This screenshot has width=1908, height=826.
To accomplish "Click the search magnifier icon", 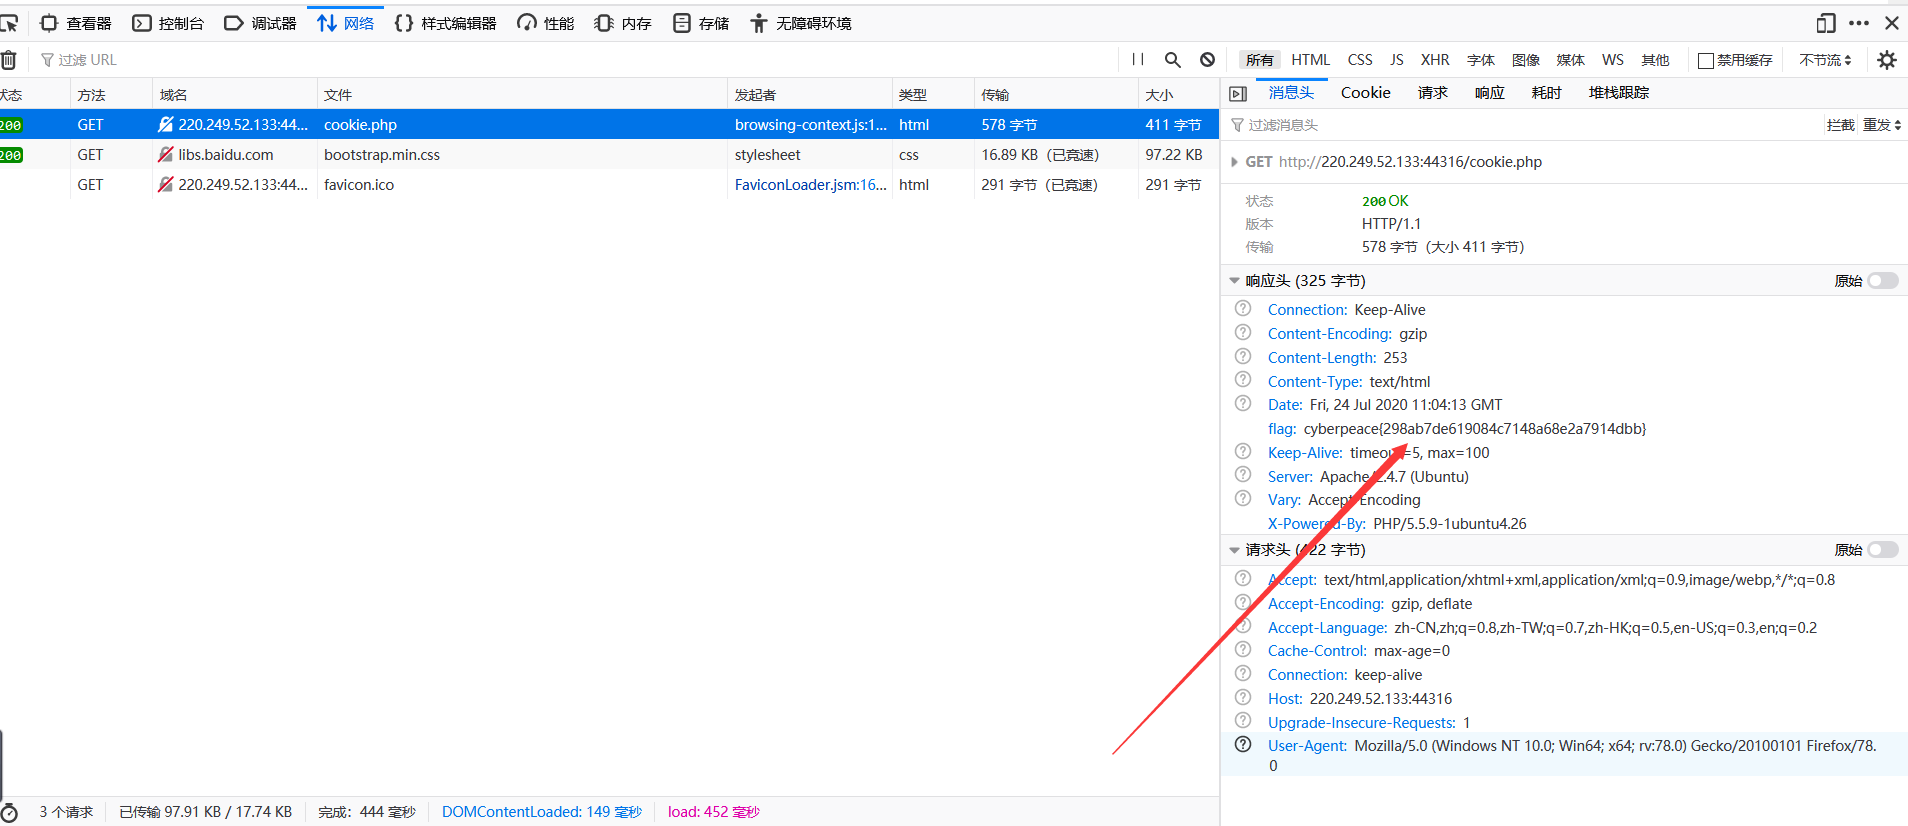I will click(x=1173, y=60).
